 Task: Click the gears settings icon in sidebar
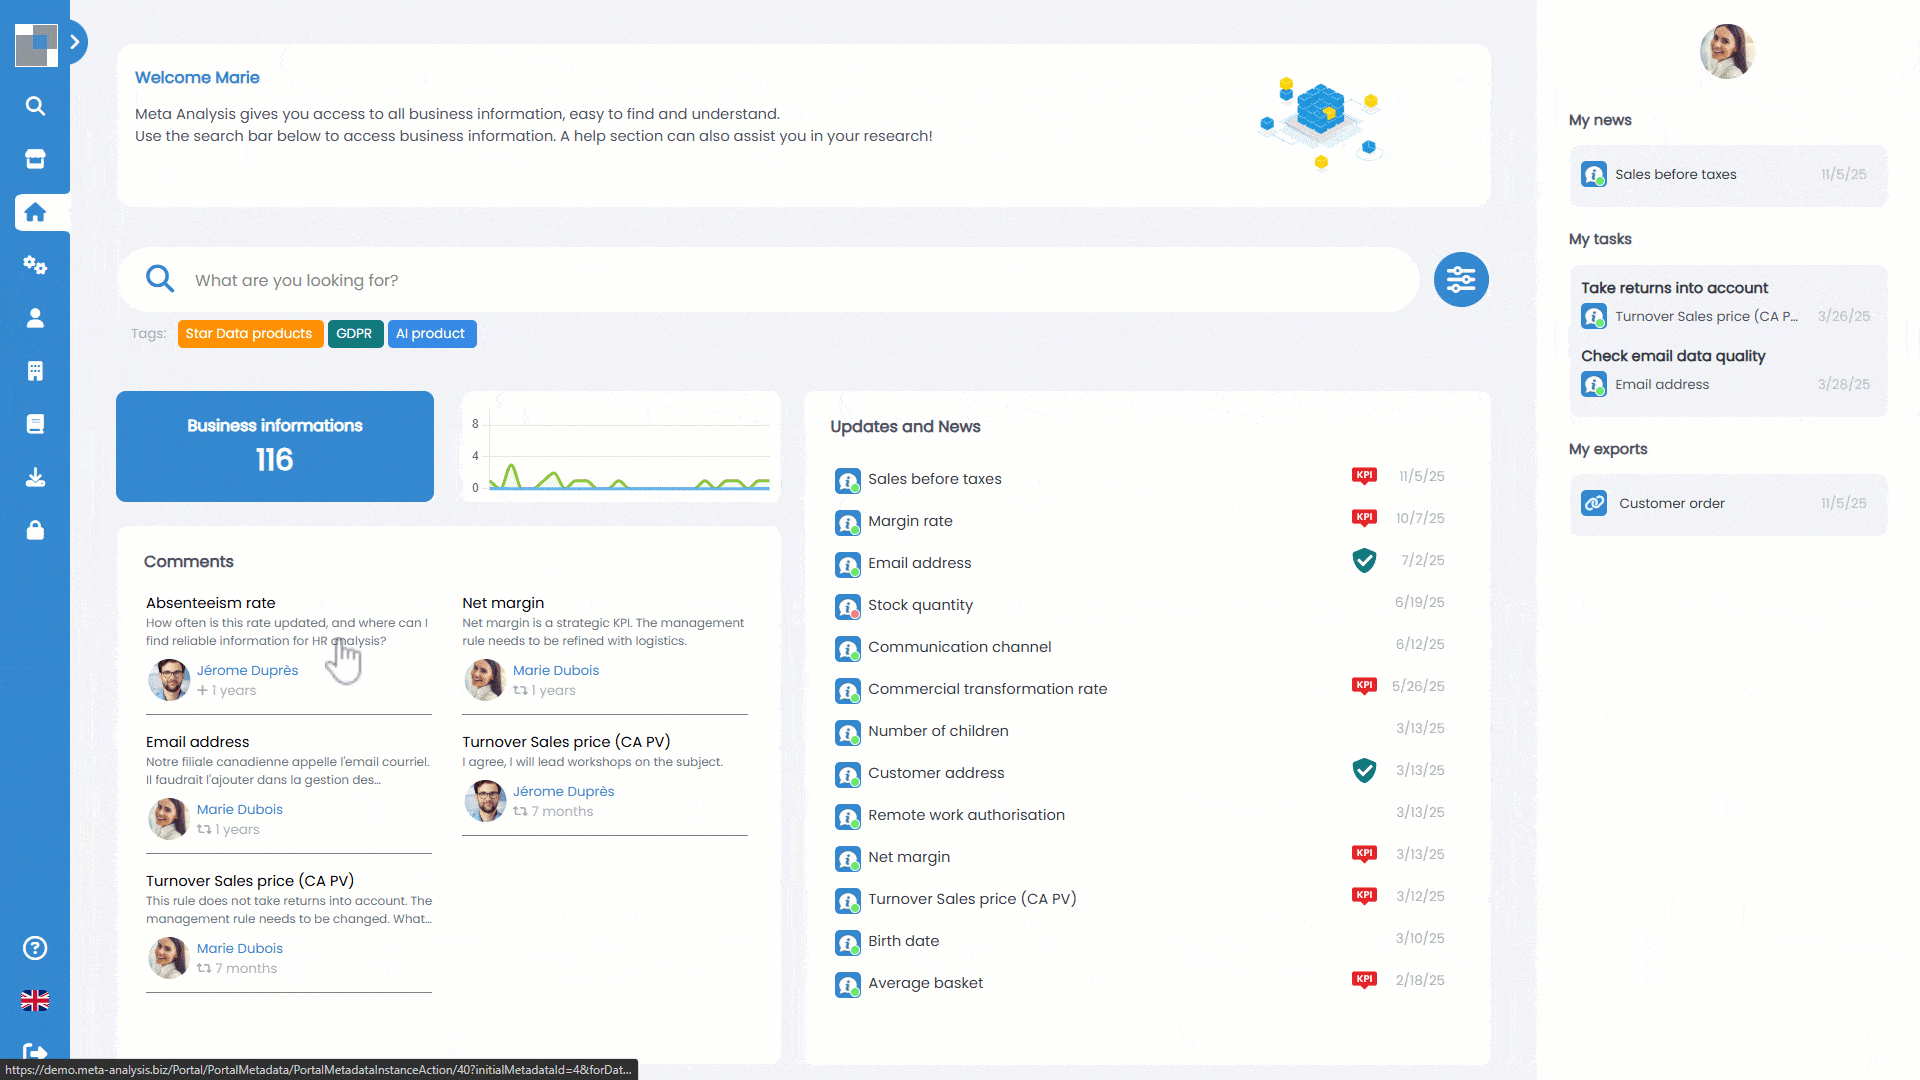tap(35, 265)
